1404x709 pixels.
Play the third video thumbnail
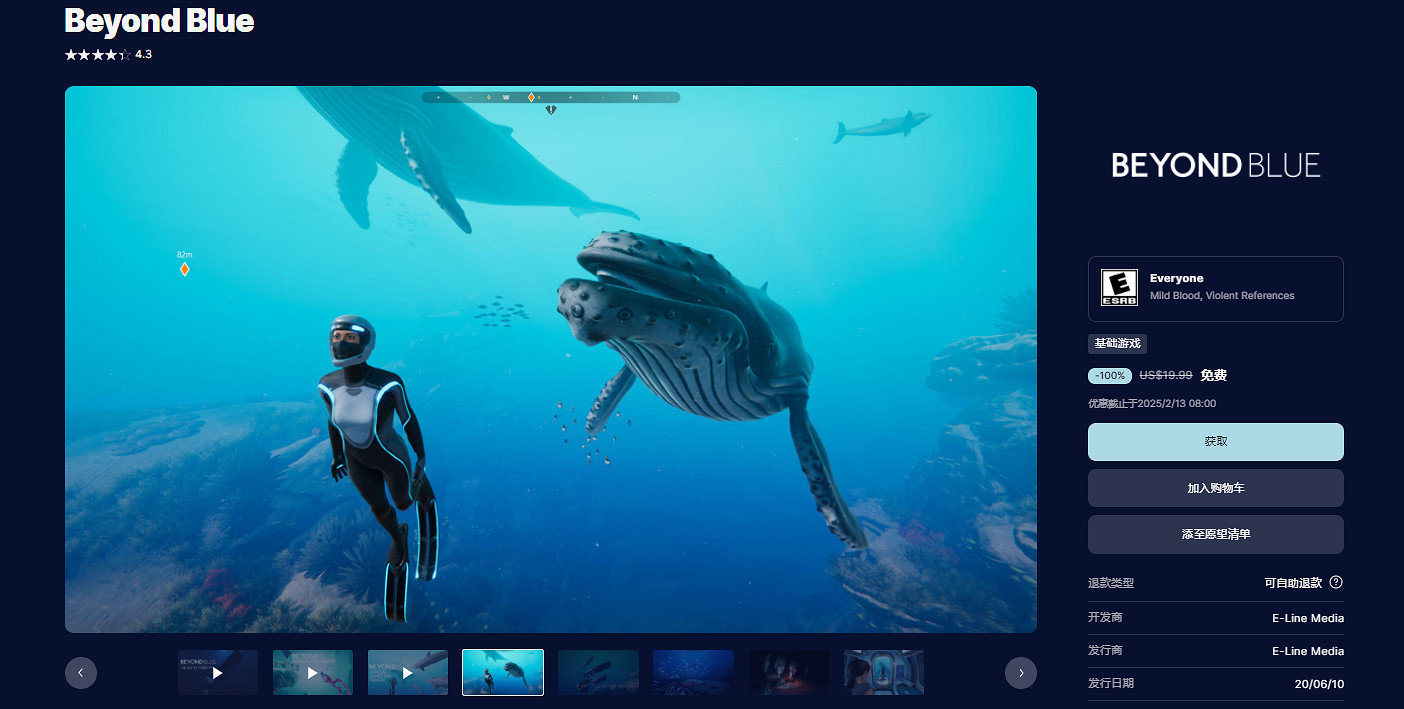[x=408, y=673]
